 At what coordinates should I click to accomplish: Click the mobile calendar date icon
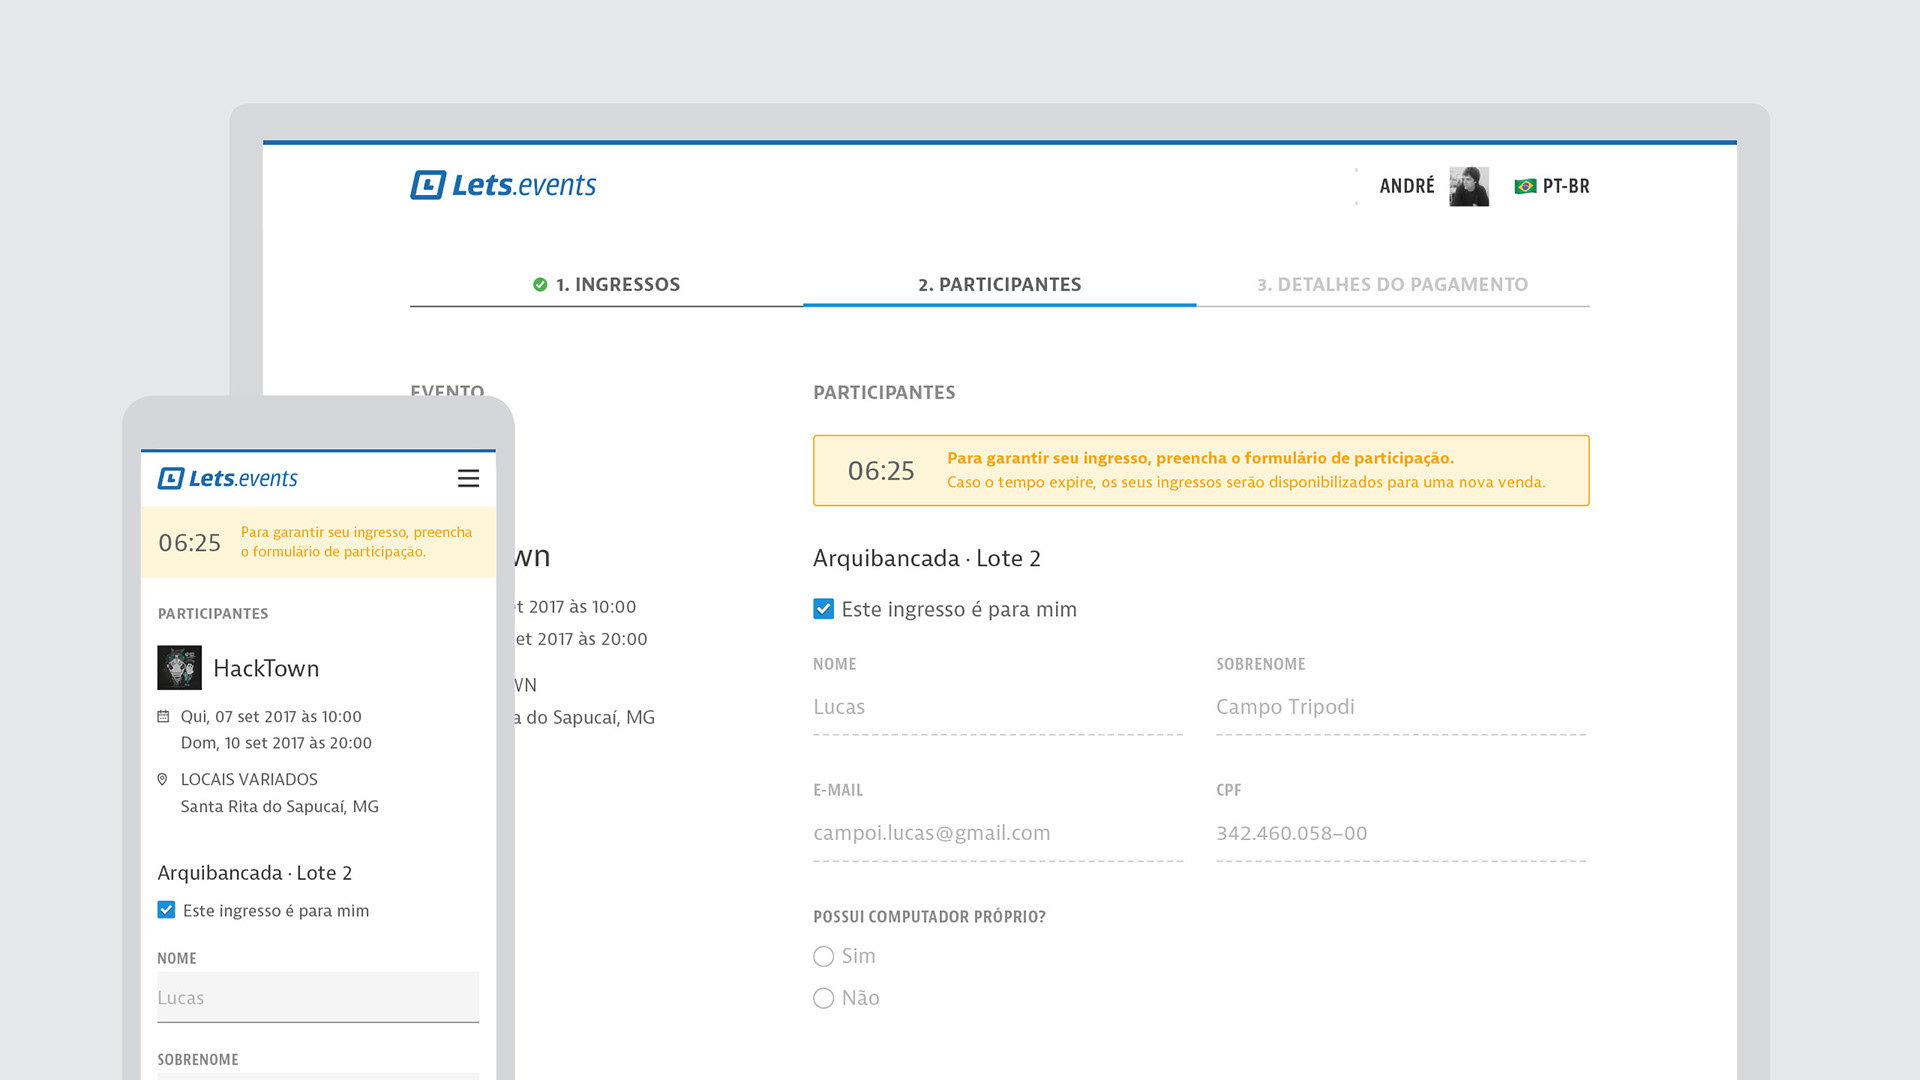click(x=163, y=716)
